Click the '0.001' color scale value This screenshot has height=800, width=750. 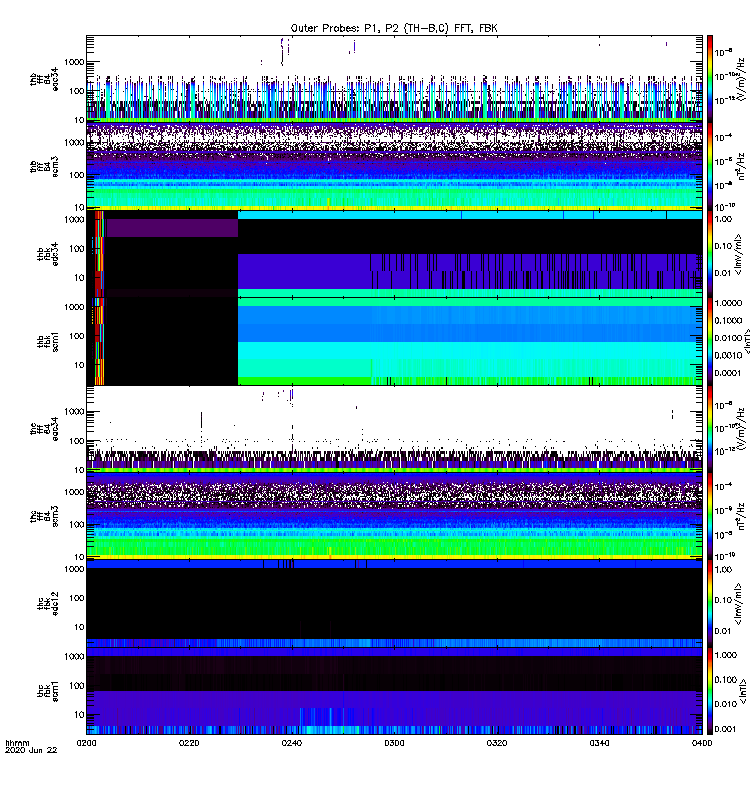pyautogui.click(x=726, y=729)
